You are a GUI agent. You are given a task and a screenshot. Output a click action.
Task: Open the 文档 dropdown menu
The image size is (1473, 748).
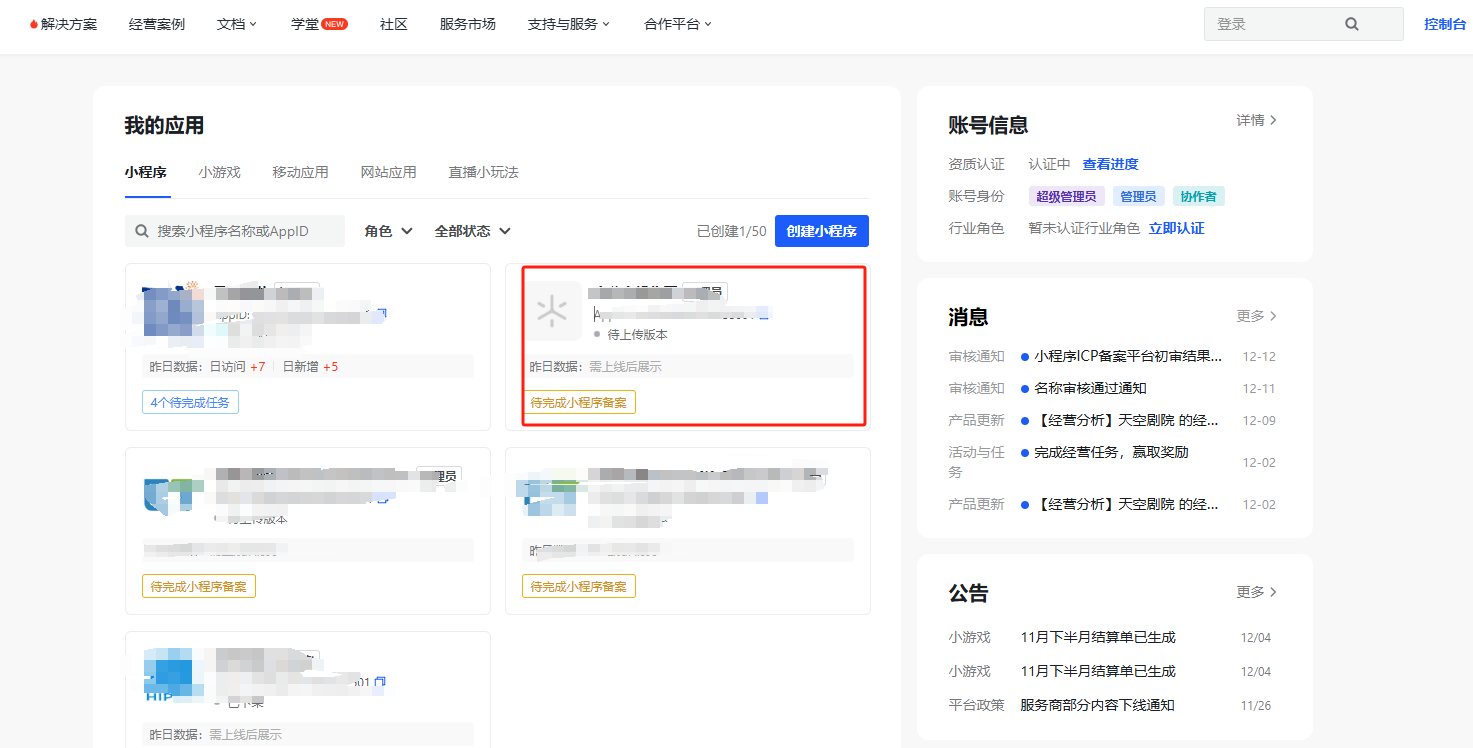pos(237,24)
